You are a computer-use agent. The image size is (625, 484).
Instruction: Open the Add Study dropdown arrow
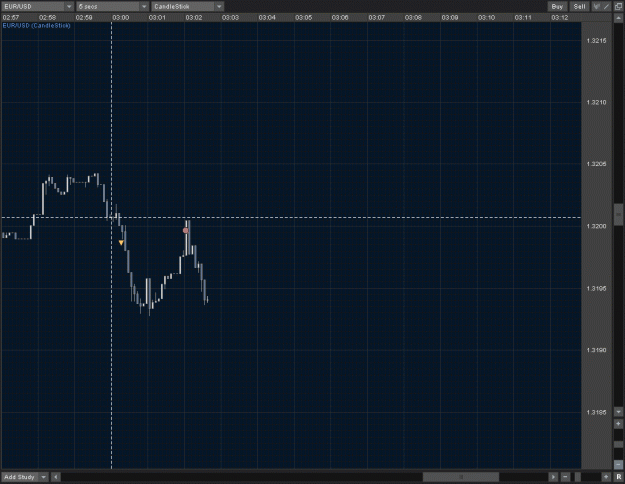[44, 477]
